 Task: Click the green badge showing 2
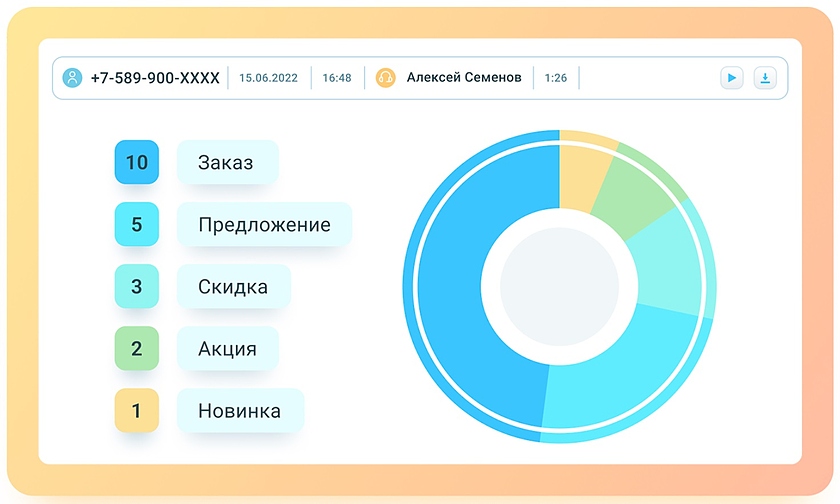[x=137, y=349]
